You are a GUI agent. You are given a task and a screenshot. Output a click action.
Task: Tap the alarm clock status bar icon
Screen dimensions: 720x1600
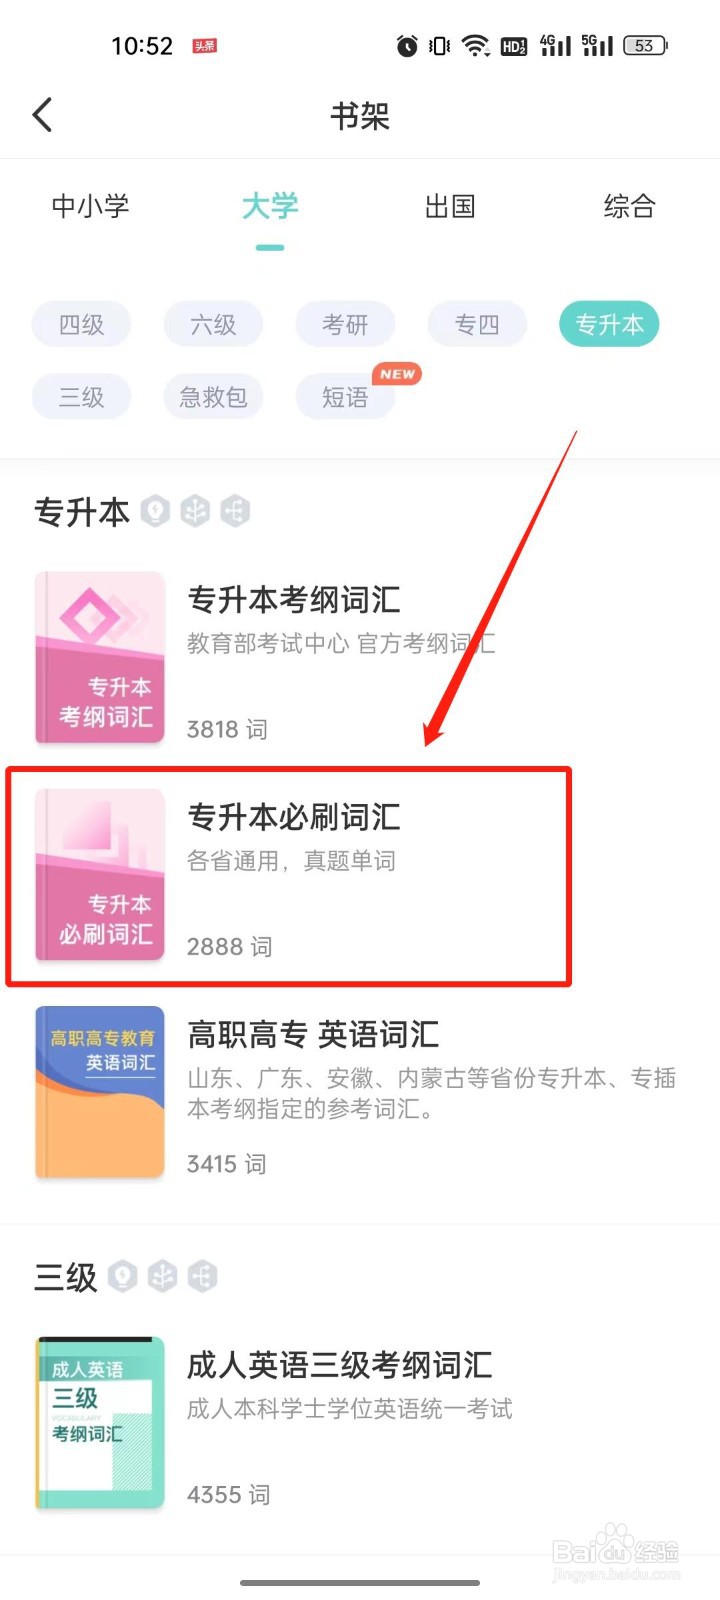point(407,46)
